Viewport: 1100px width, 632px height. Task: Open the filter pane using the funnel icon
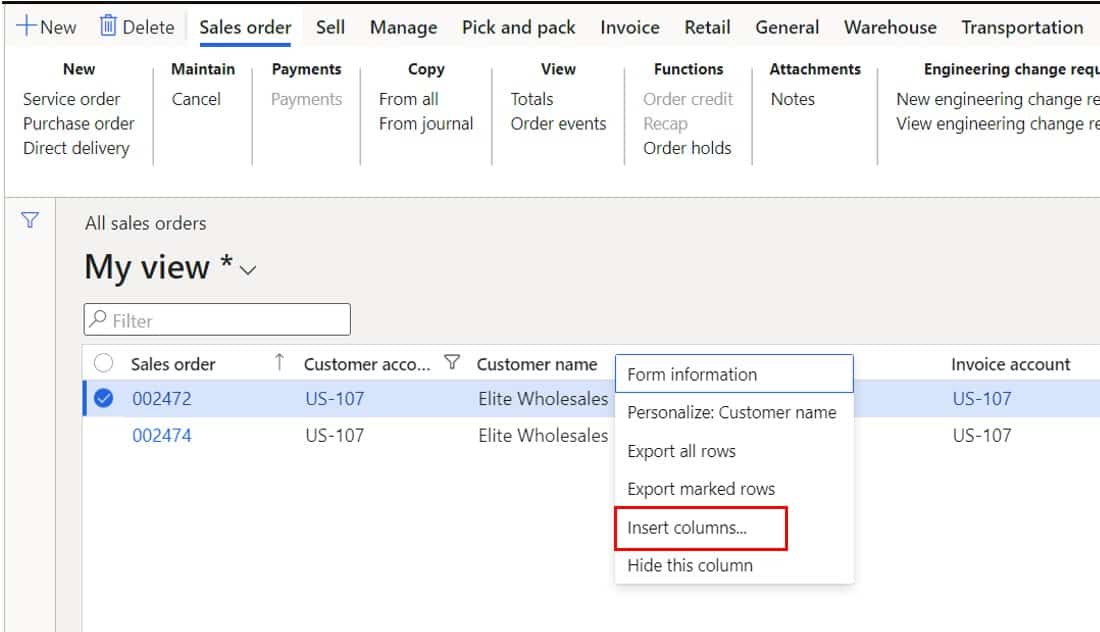(30, 219)
